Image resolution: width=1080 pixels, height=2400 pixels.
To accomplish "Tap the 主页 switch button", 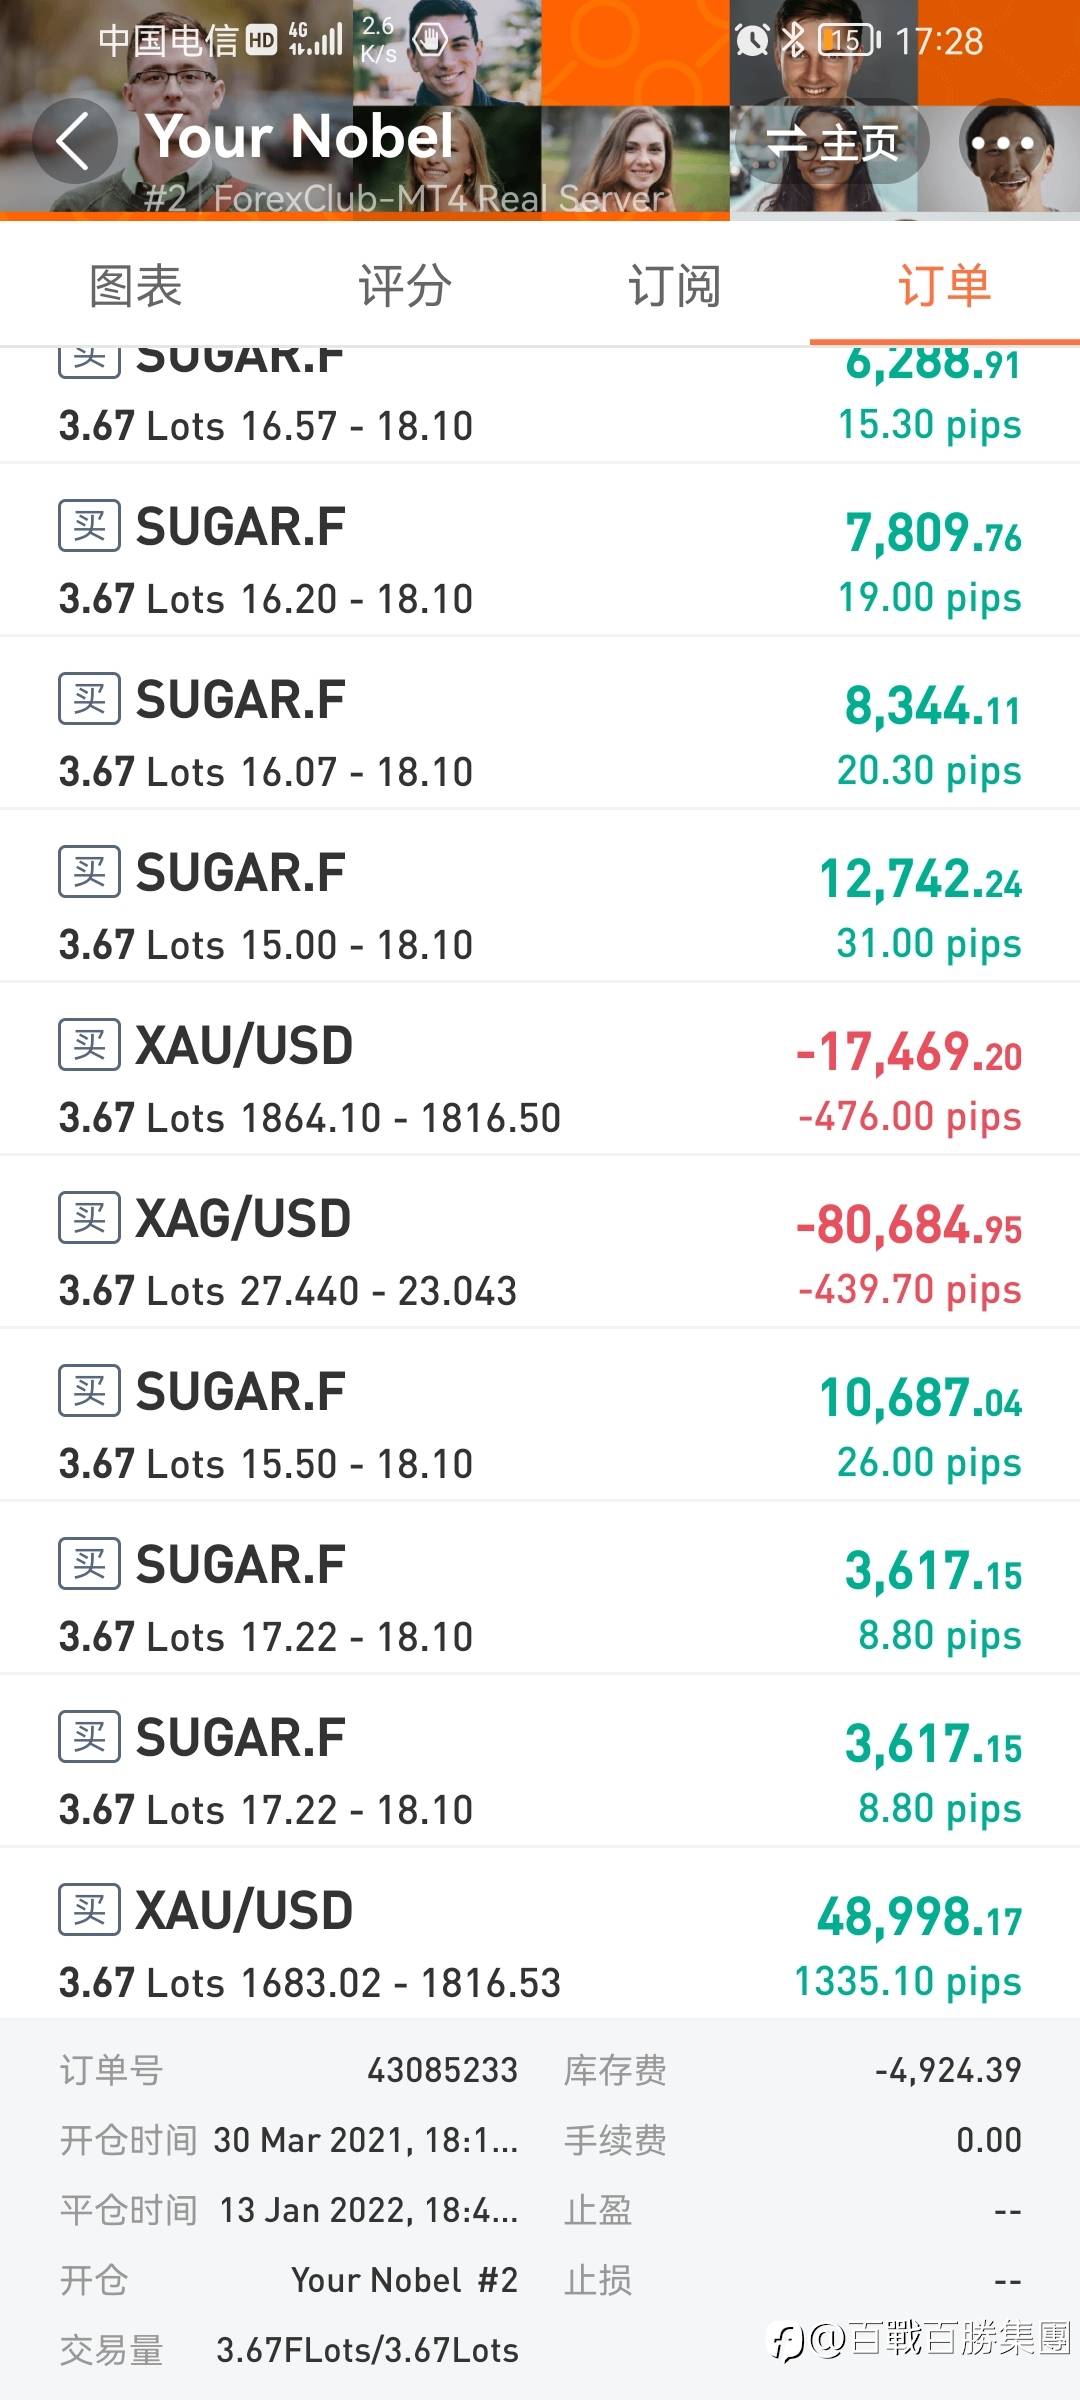I will pos(832,143).
